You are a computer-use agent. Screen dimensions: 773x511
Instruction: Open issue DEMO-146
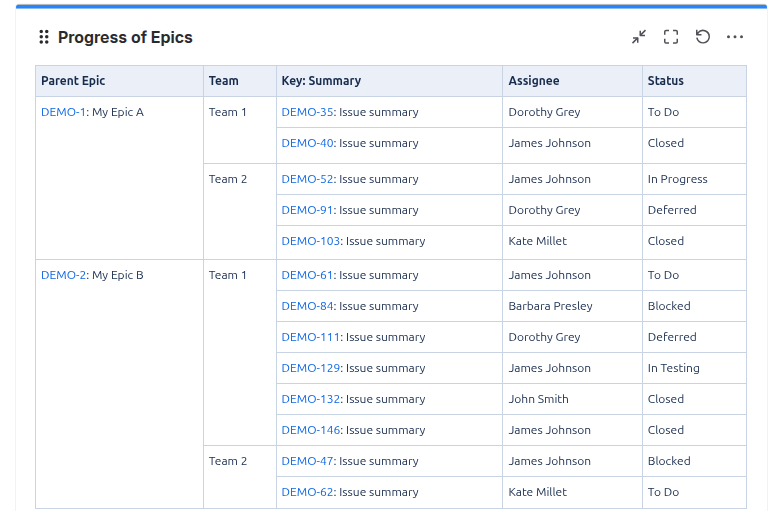[x=311, y=430]
